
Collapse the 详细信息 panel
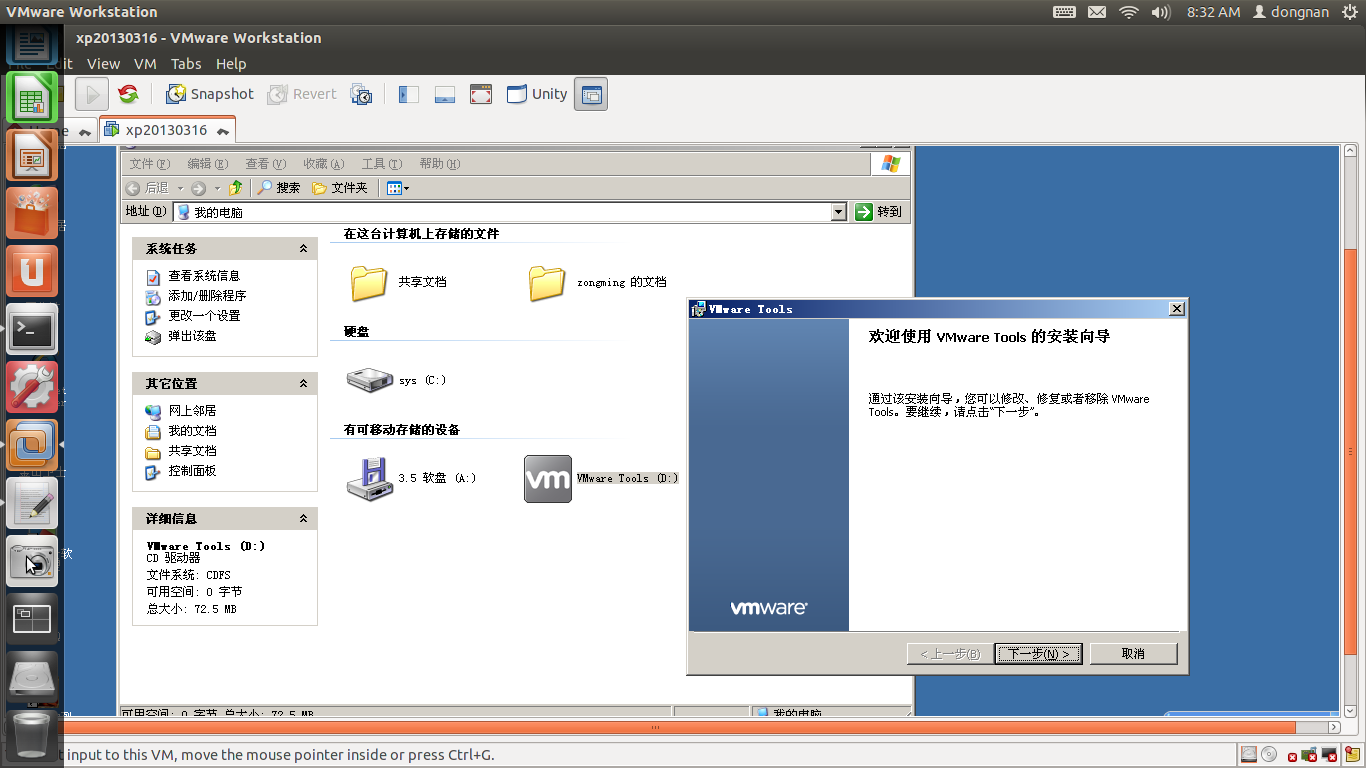(x=303, y=519)
